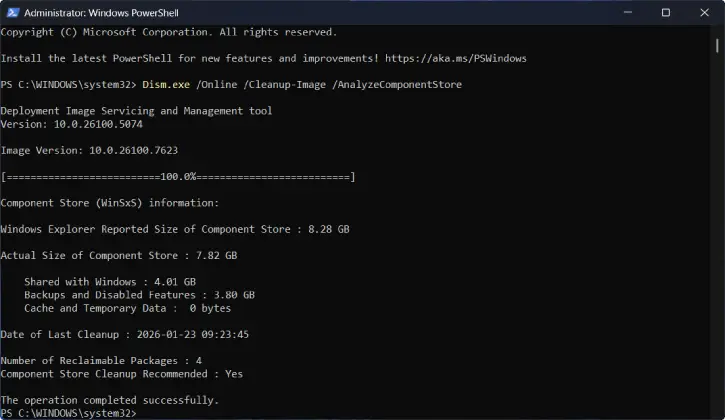Click the 'Backups and Disabled Features' line
Screen dimensions: 725x420
(x=139, y=295)
